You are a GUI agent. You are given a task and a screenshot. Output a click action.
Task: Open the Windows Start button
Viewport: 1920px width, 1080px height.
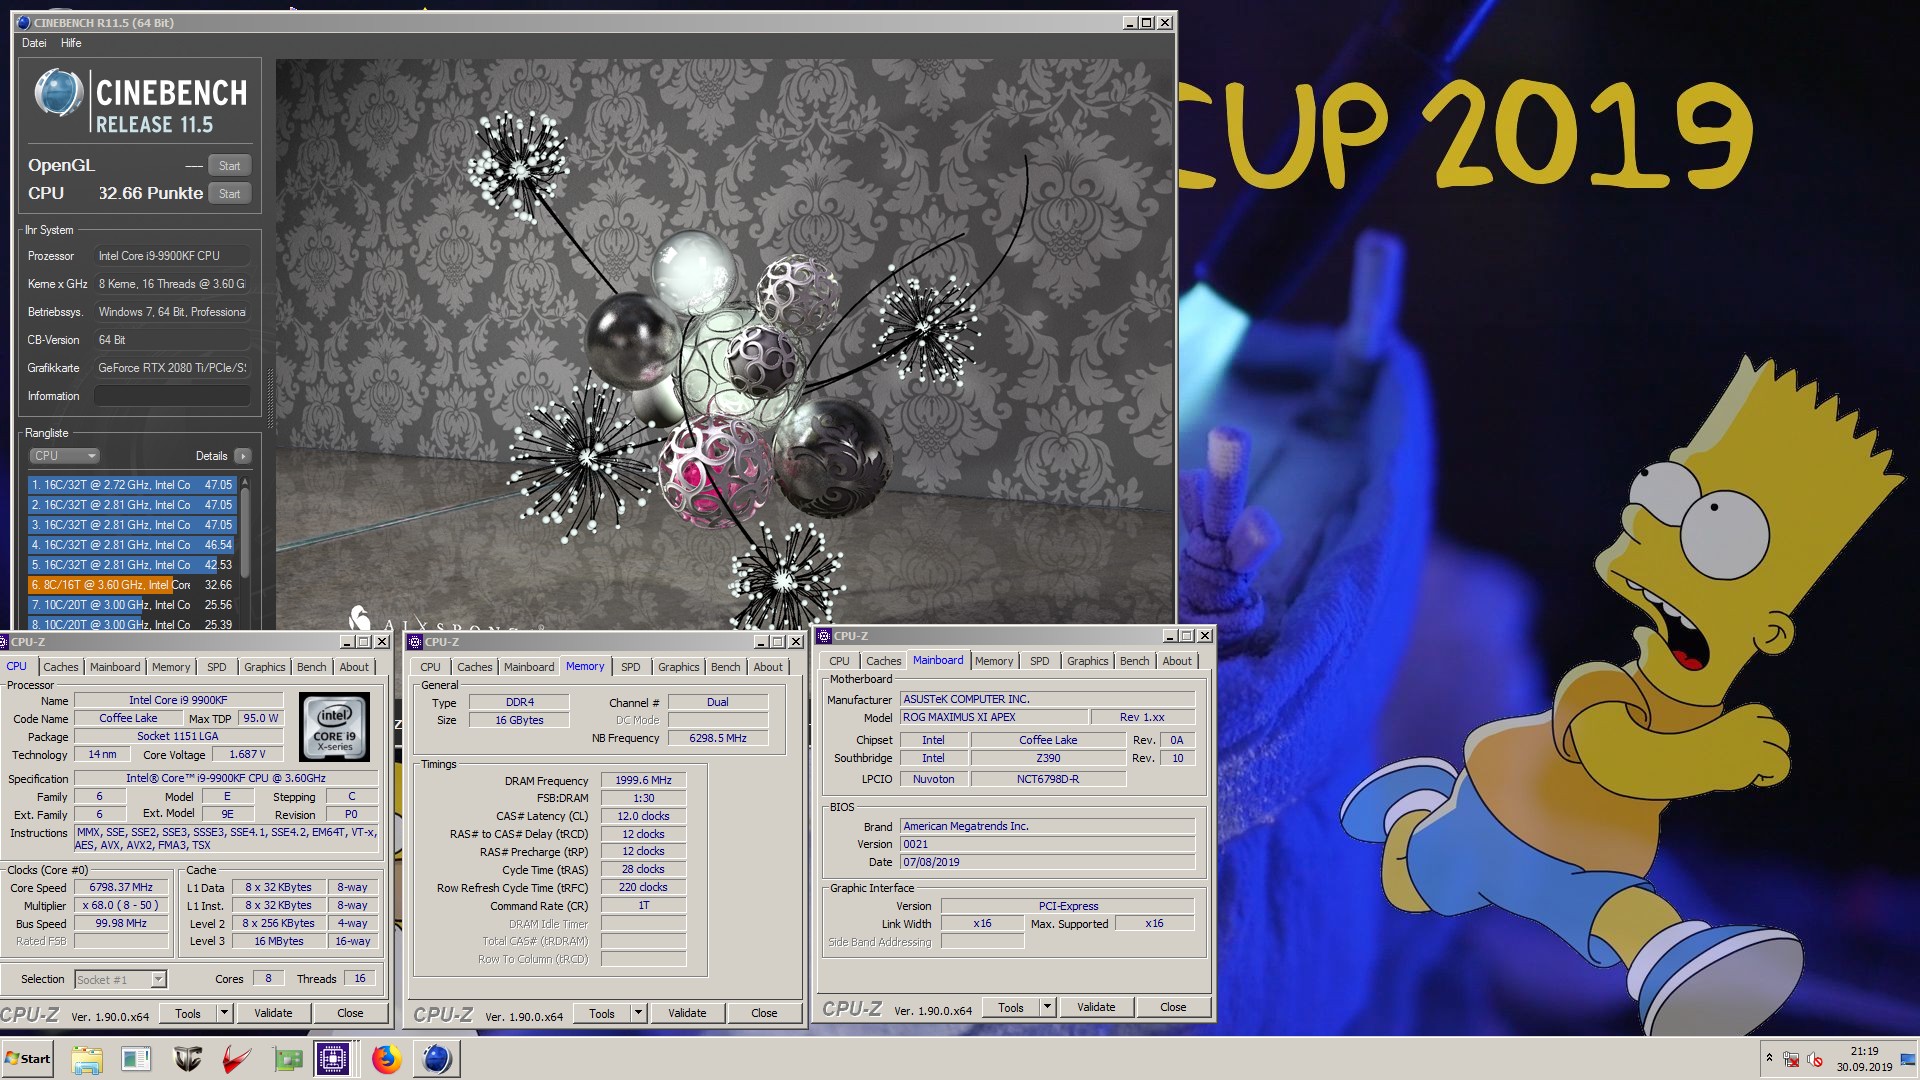27,1059
